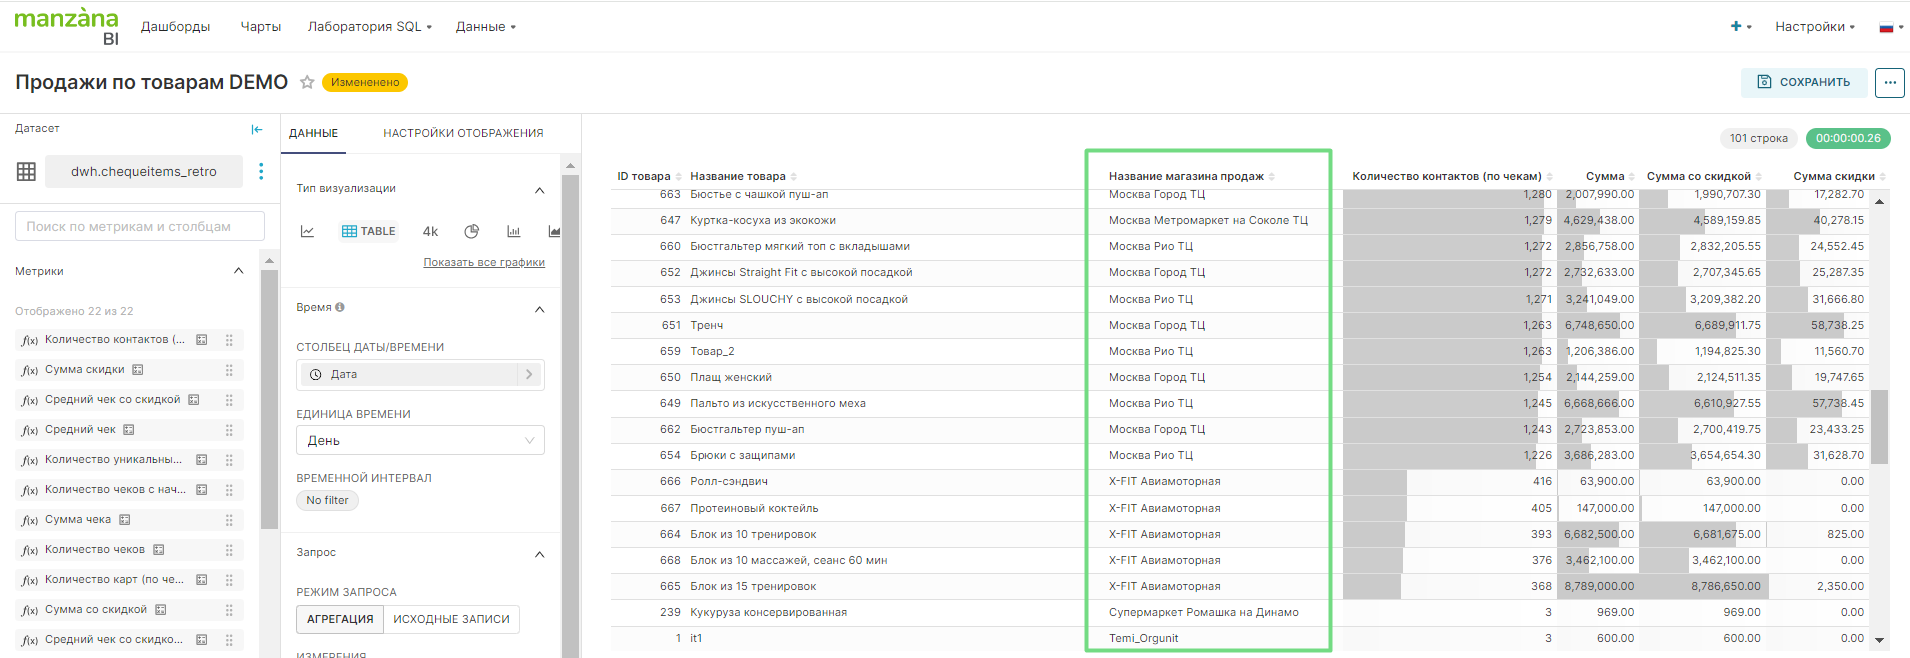The height and width of the screenshot is (658, 1910).
Task: Open the Дашборды menu item
Action: [x=175, y=27]
